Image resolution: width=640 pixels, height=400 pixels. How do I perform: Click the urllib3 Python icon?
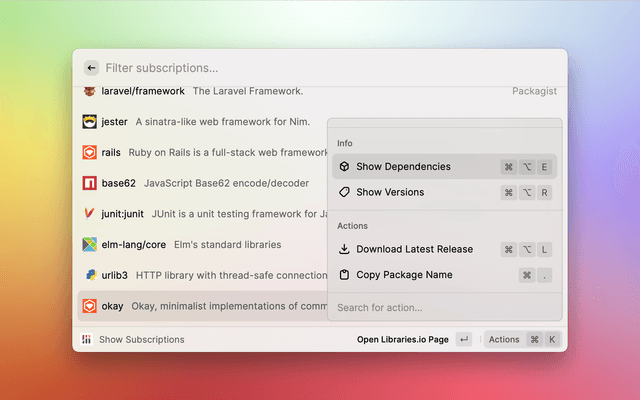(x=89, y=275)
